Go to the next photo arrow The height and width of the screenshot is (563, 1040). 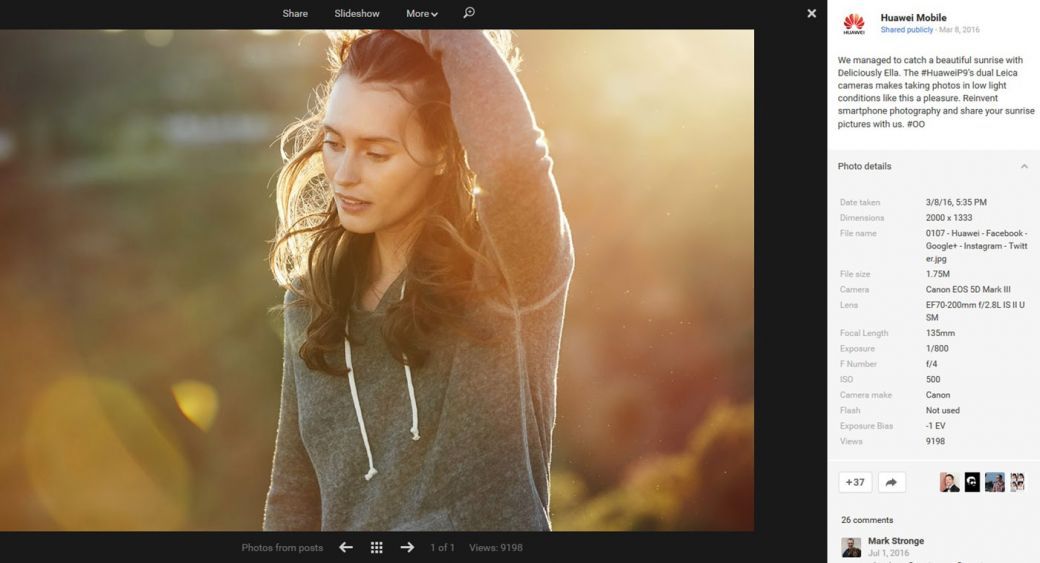[x=407, y=547]
